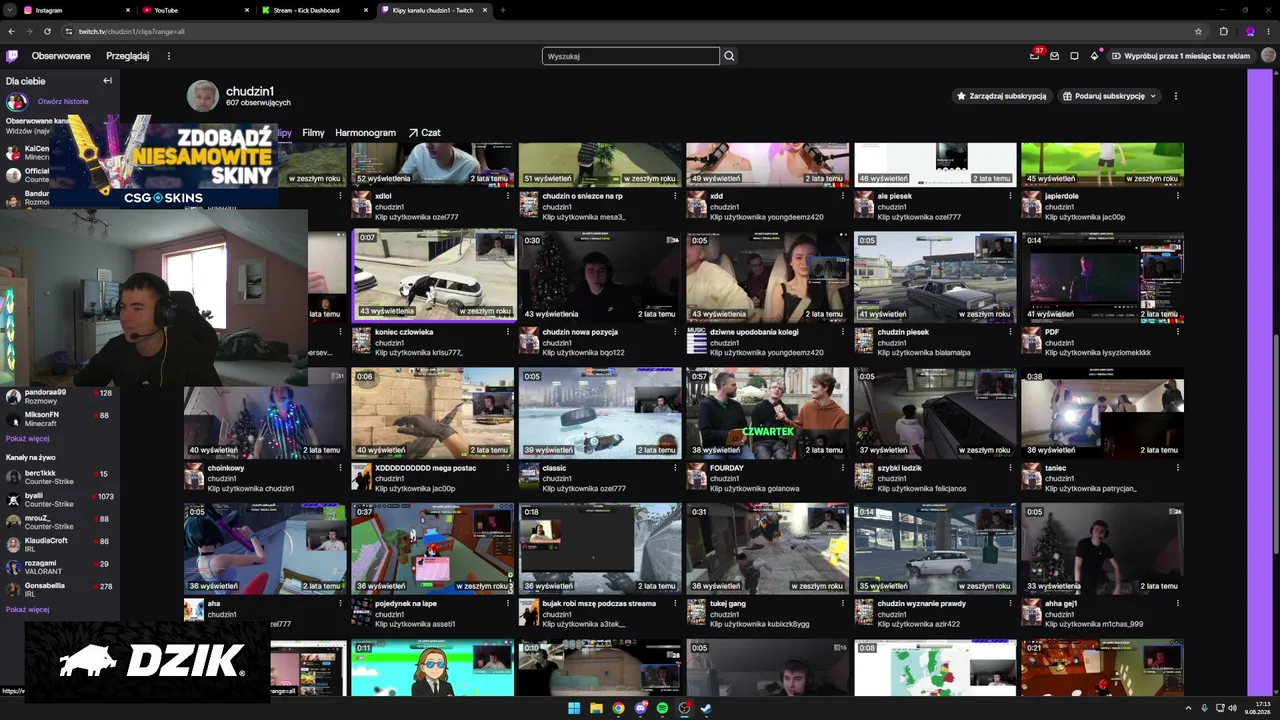The image size is (1280, 720).
Task: Open options for clip 'japierdole'
Action: click(1177, 196)
